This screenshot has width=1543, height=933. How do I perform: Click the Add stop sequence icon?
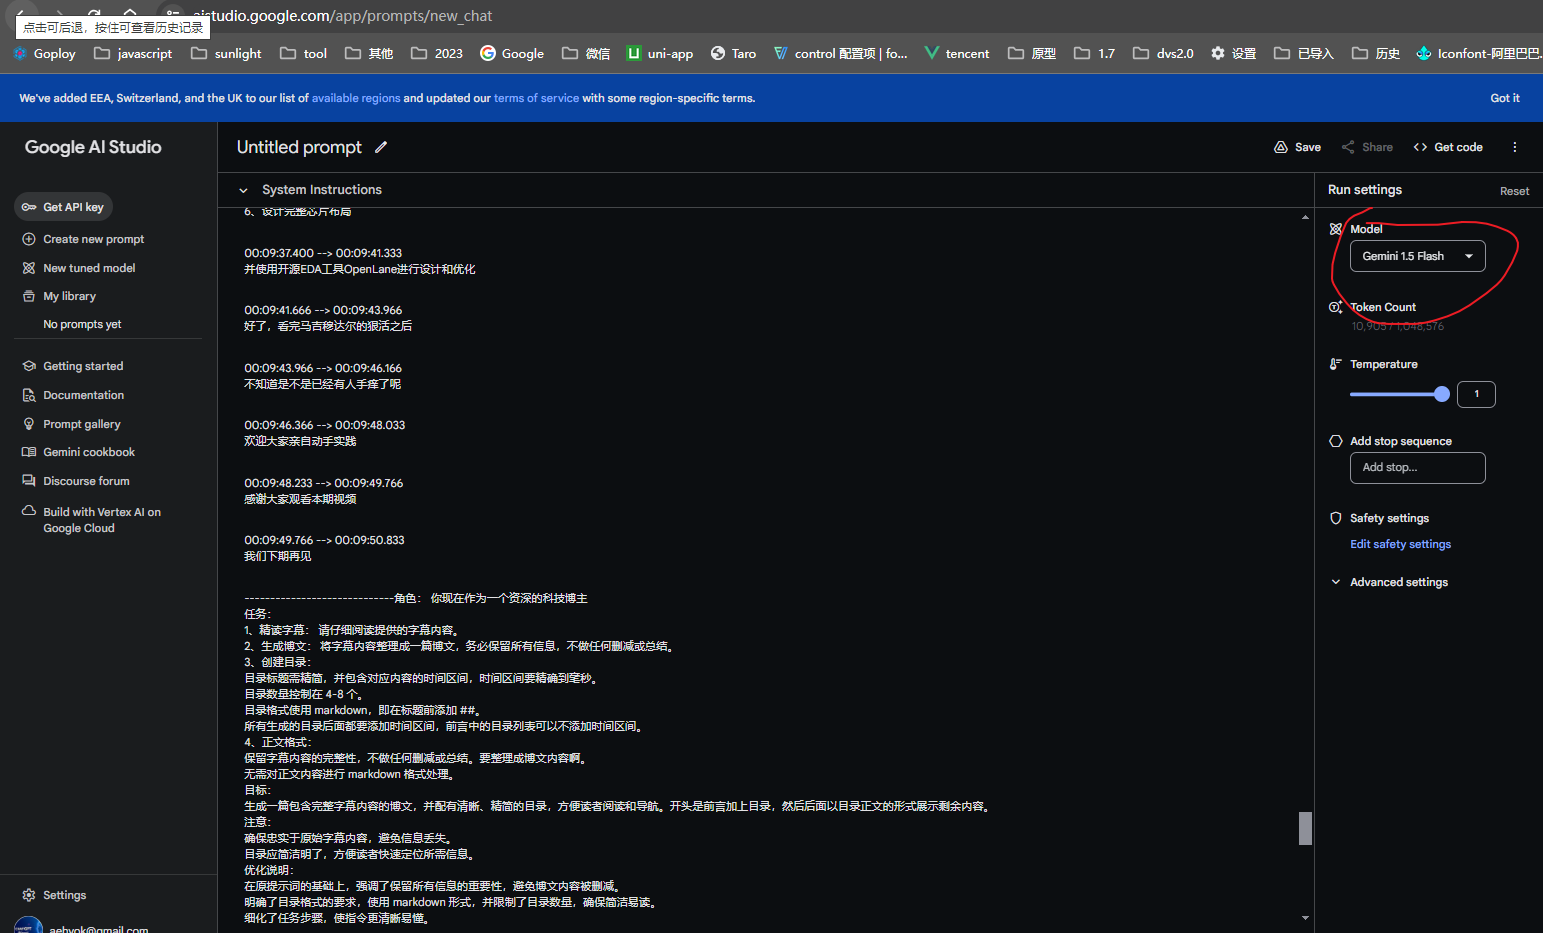point(1335,441)
